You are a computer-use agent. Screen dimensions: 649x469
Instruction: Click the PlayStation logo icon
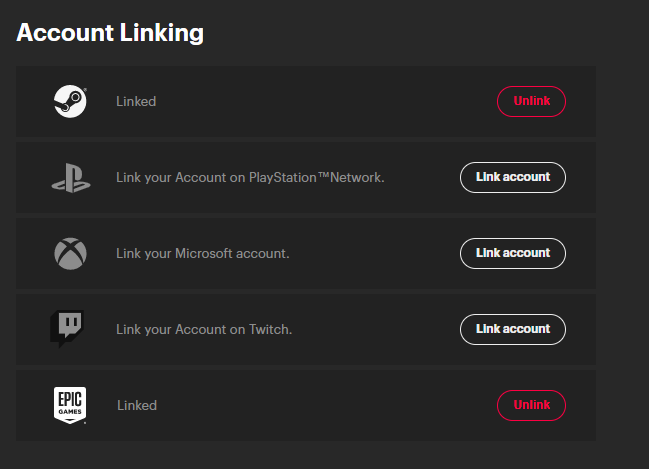[70, 178]
